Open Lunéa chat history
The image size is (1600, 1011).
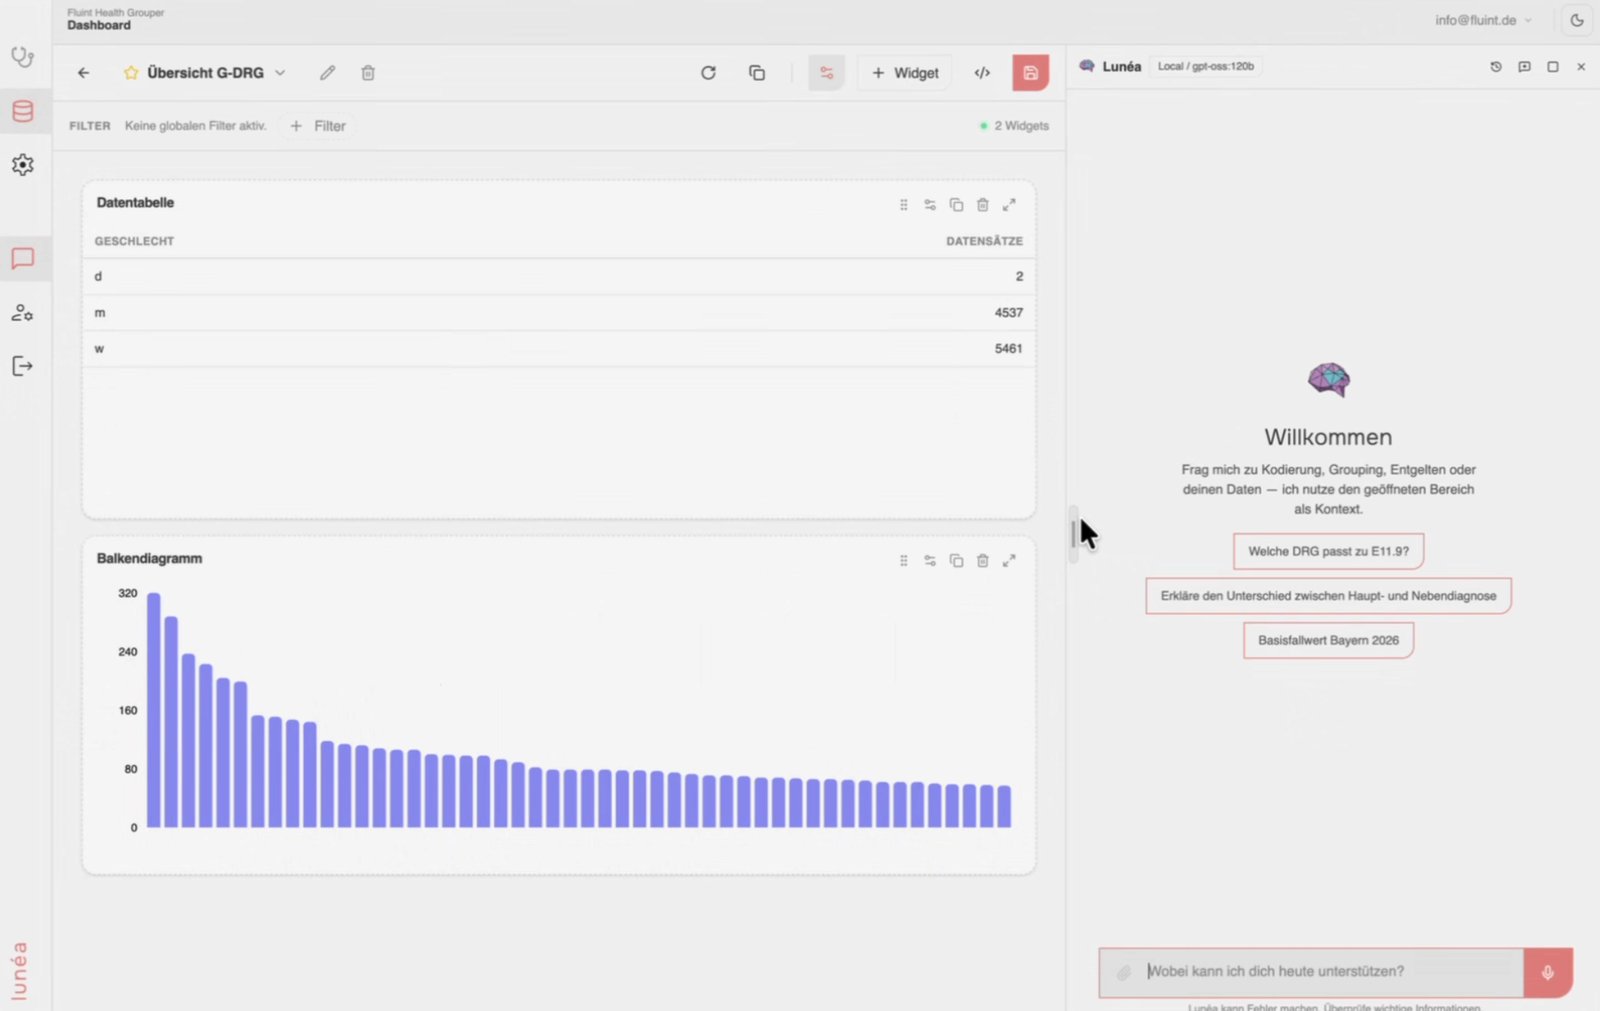[x=1496, y=67]
